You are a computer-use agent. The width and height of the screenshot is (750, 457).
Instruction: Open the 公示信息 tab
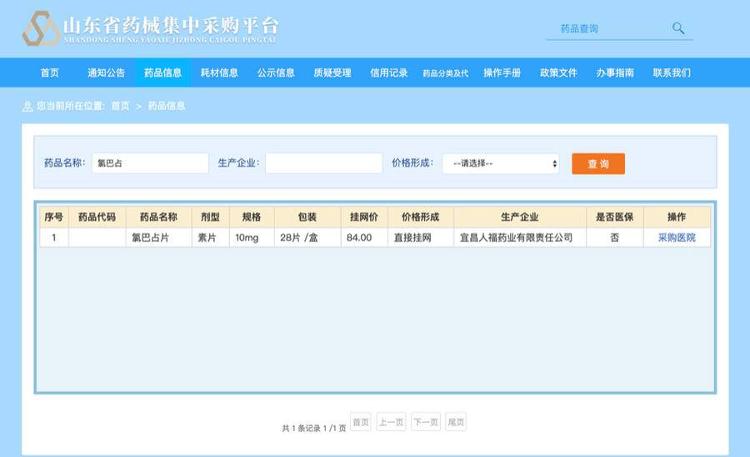(276, 73)
